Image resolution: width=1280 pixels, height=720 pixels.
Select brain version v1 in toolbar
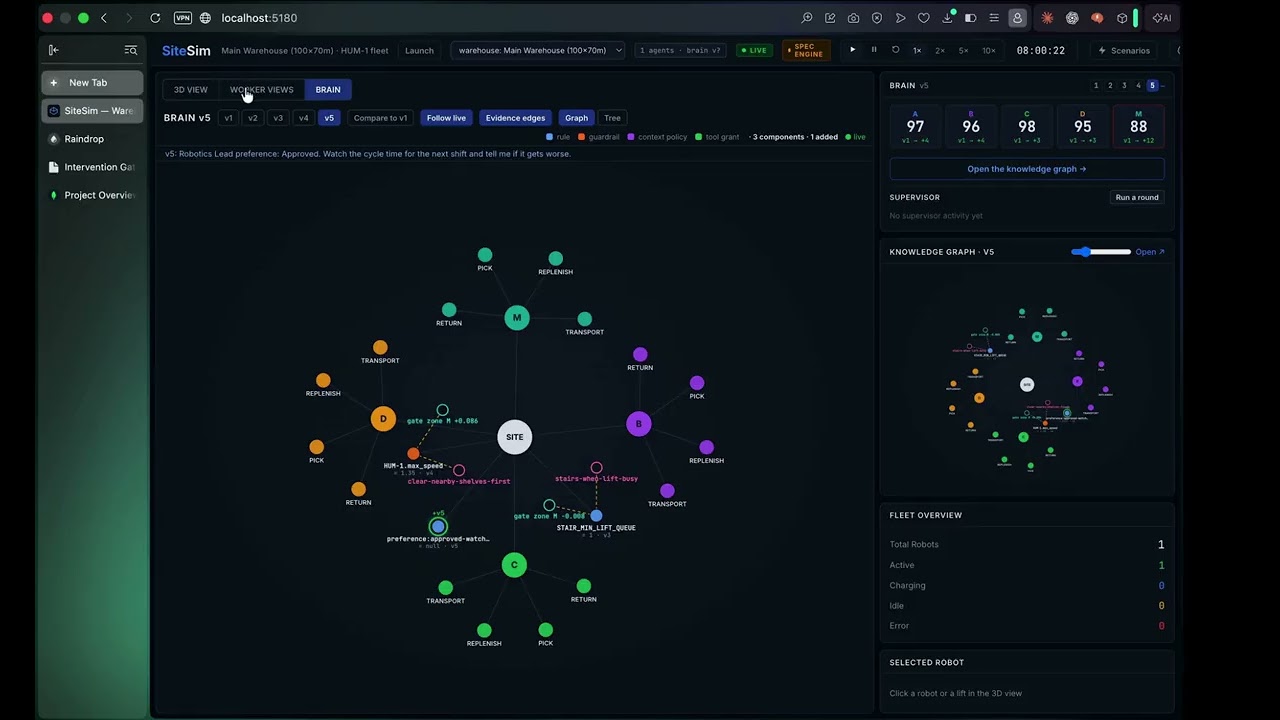pos(228,118)
